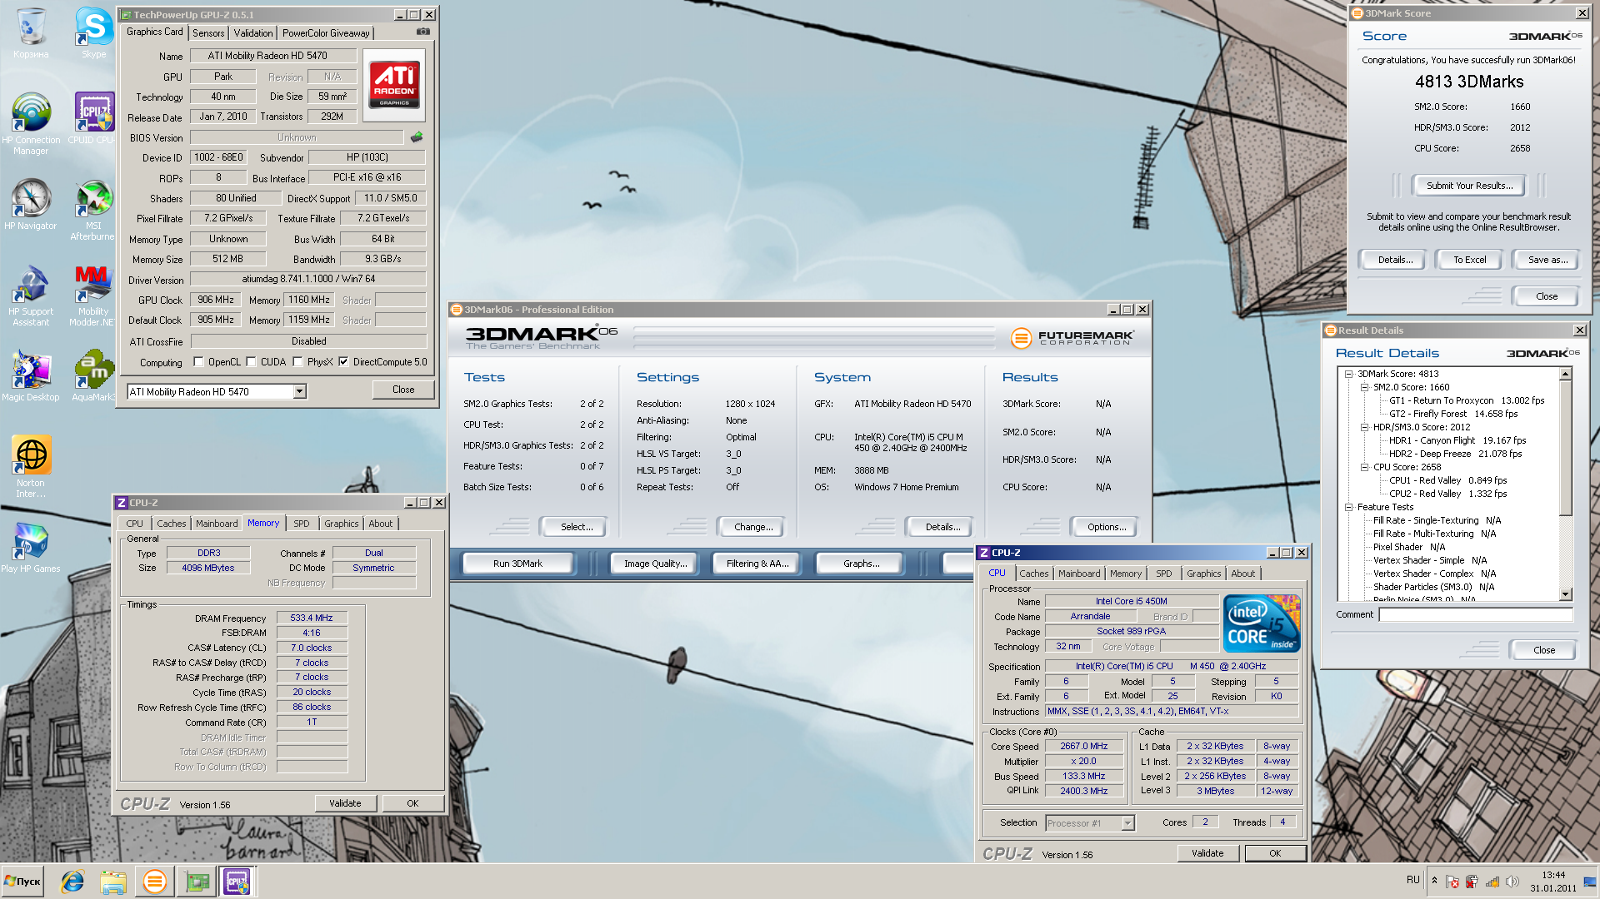Viewport: 1600px width, 899px height.
Task: Enable the OpenCL checkbox in GPU-Z
Action: tap(198, 362)
